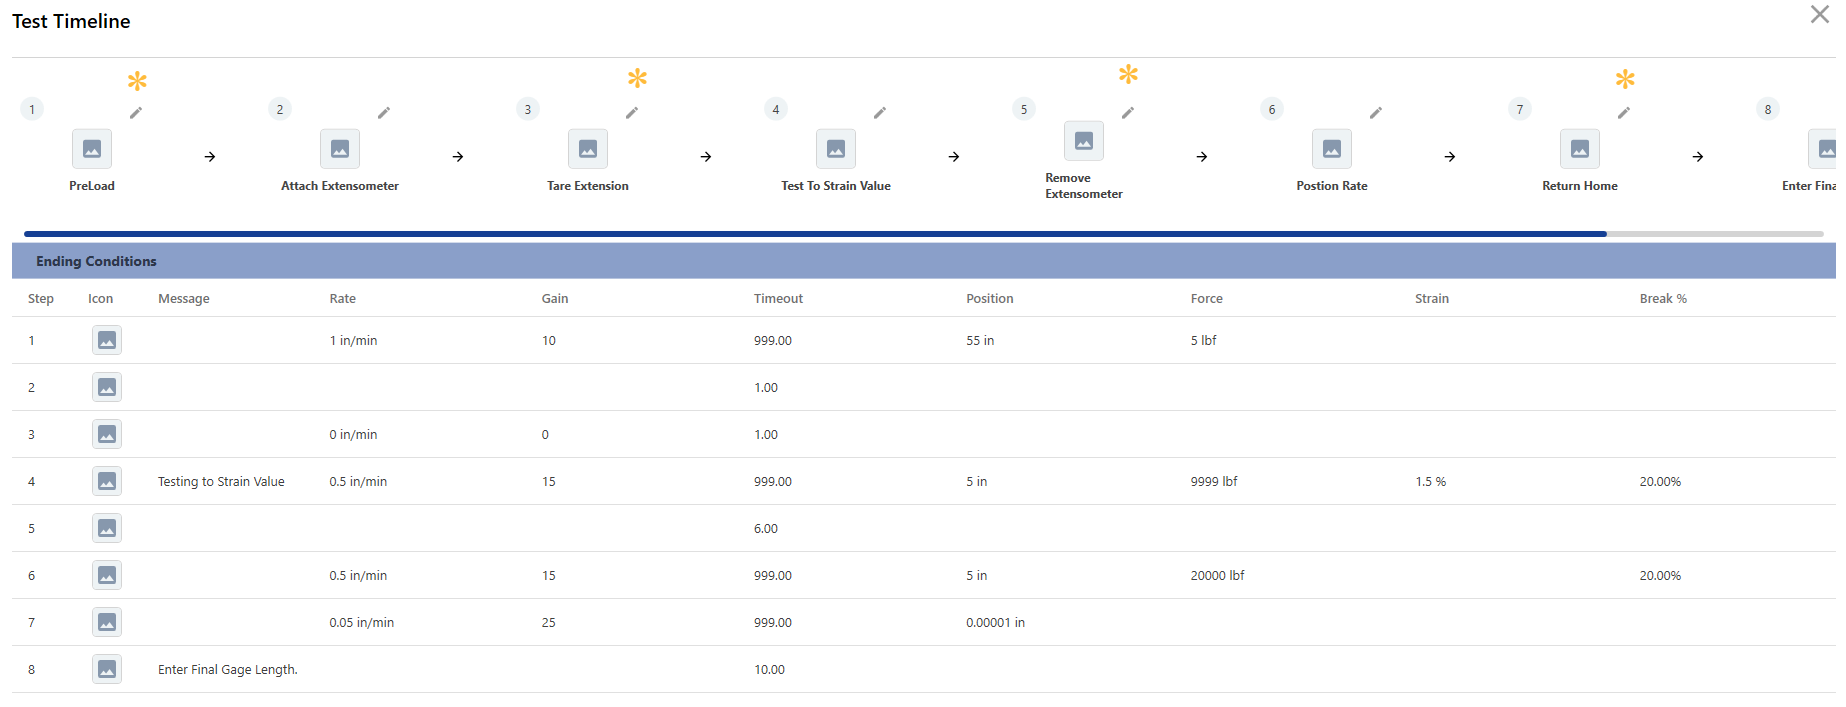Edit step 7 Return Home pencil icon
The image size is (1846, 707).
1624,113
